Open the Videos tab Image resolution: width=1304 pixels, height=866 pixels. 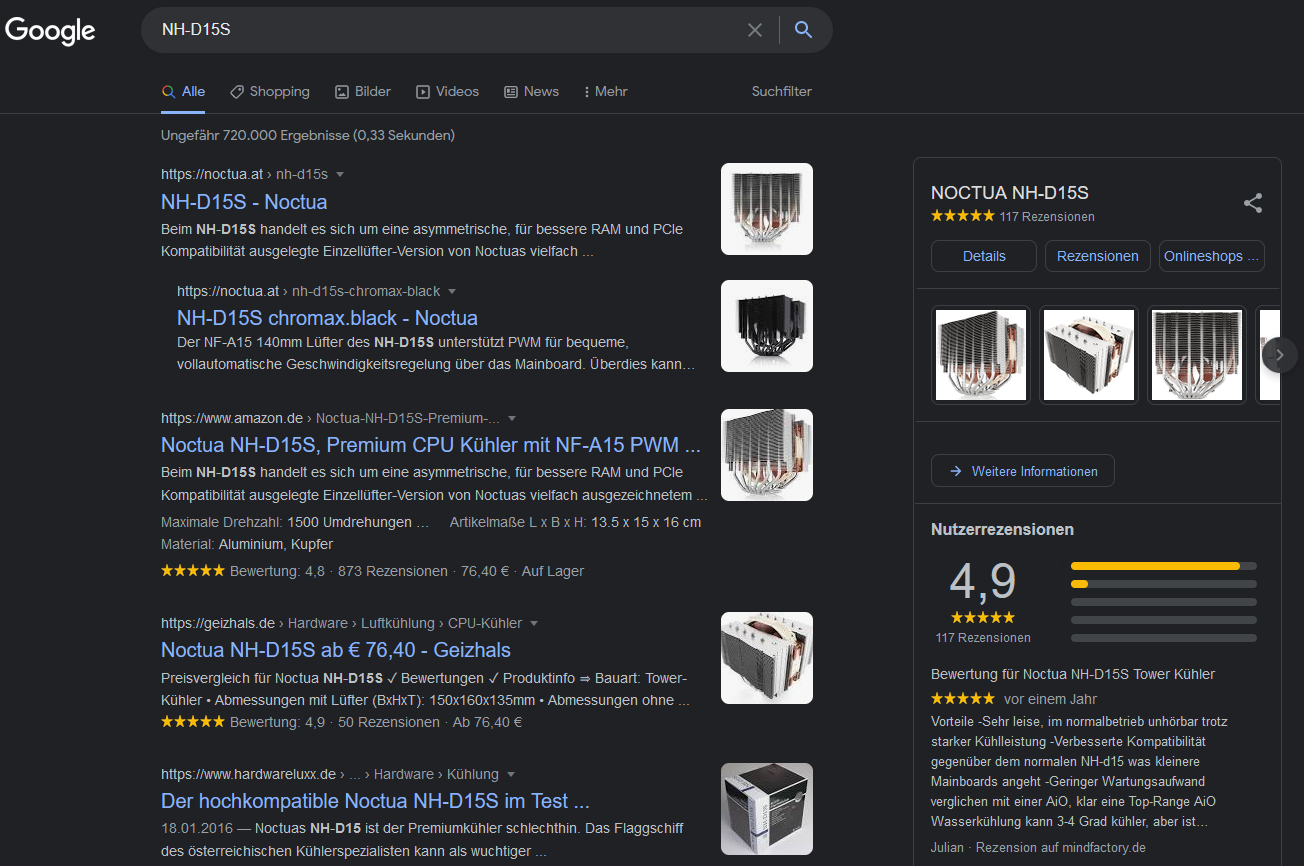point(447,91)
